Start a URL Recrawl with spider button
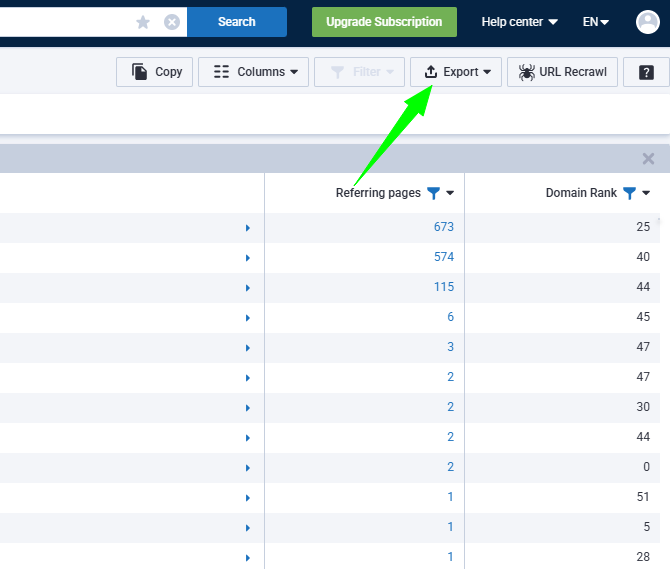The image size is (670, 569). [x=562, y=72]
